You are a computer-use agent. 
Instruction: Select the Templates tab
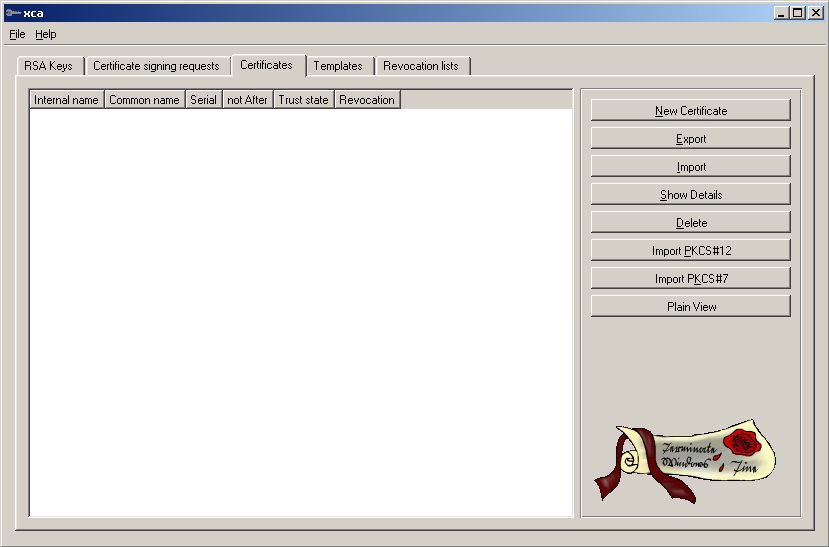(x=338, y=66)
